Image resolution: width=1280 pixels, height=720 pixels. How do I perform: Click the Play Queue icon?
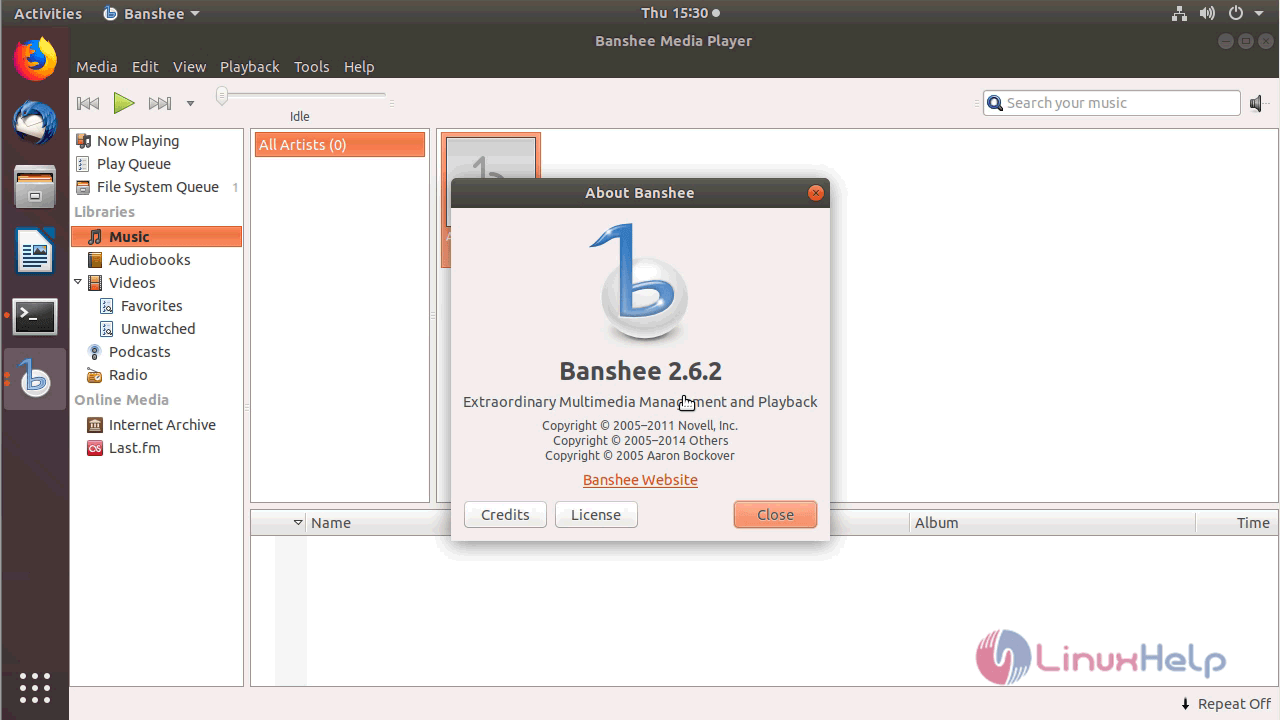point(83,164)
